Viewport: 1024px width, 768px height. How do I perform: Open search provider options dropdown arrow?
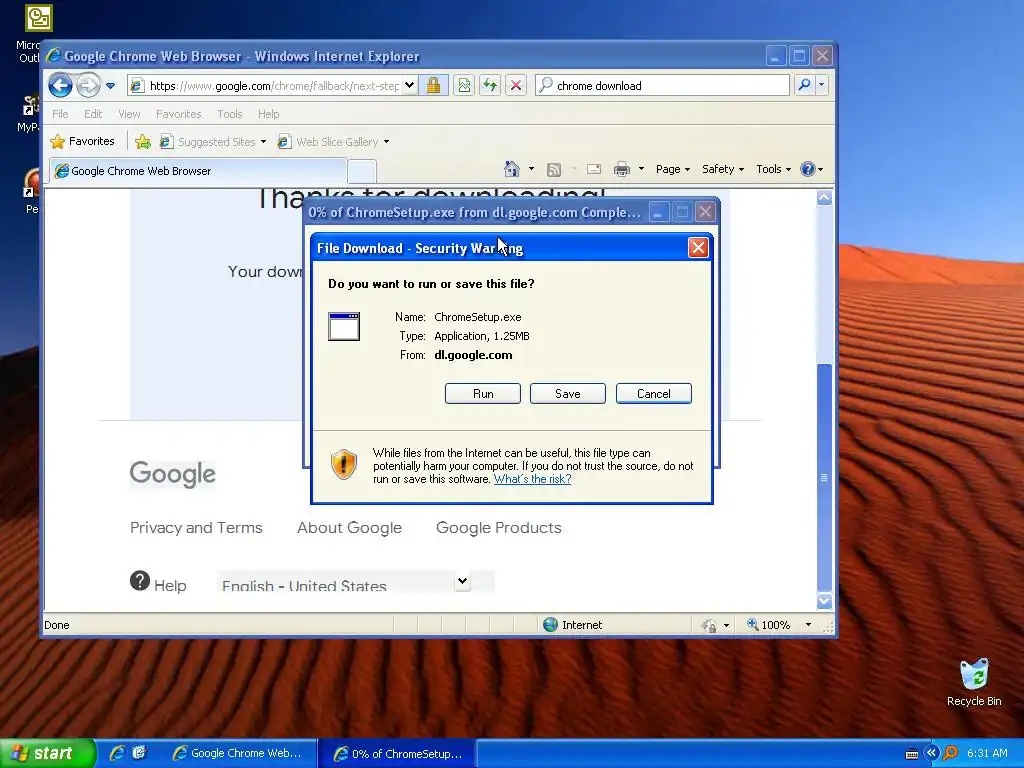pos(822,85)
